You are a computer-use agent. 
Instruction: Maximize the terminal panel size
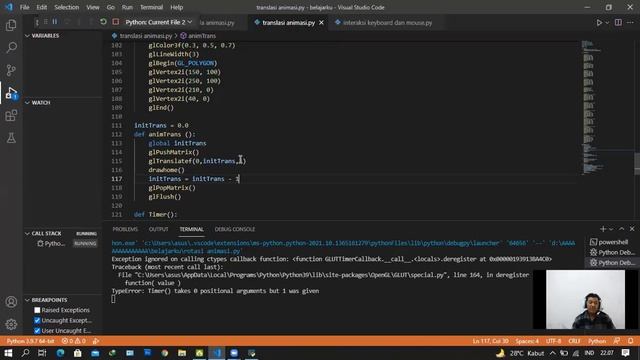622,229
